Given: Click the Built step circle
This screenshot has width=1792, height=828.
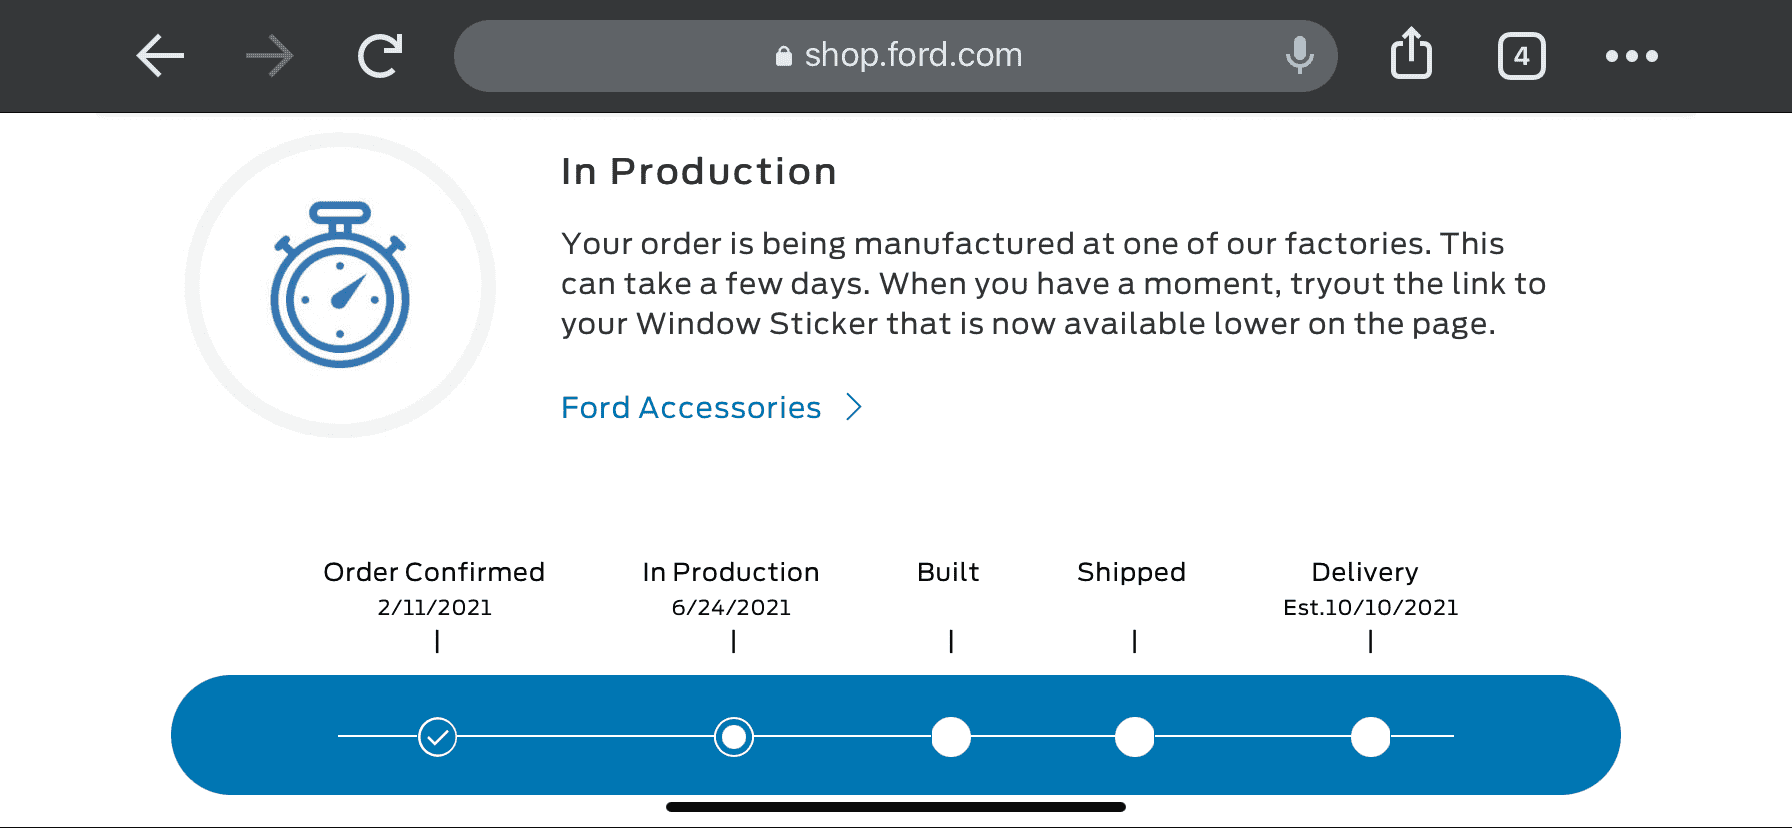Looking at the screenshot, I should tap(951, 737).
